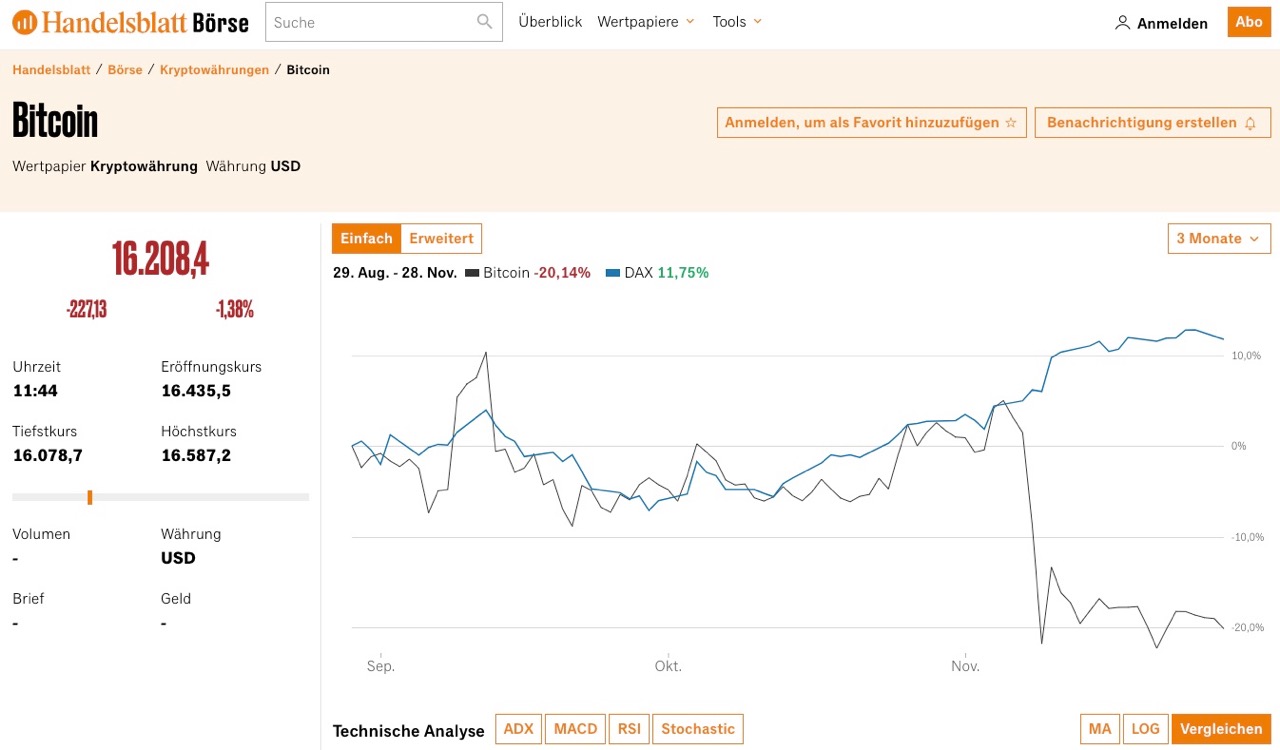Click the Eröffnungskurs value 16.435,5
This screenshot has width=1280, height=750.
click(196, 391)
